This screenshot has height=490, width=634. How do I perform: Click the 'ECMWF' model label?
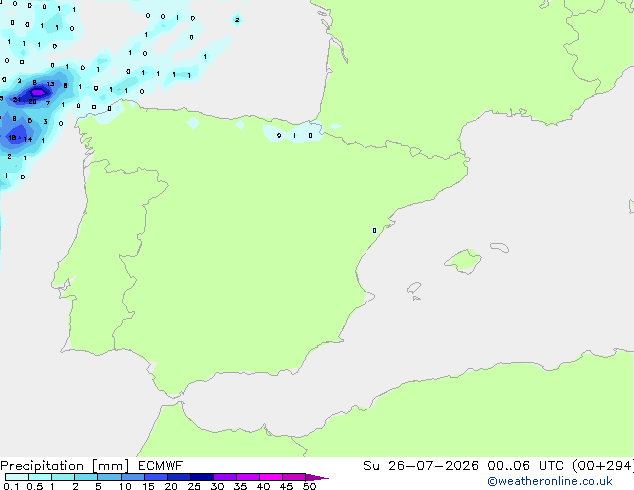[160, 466]
